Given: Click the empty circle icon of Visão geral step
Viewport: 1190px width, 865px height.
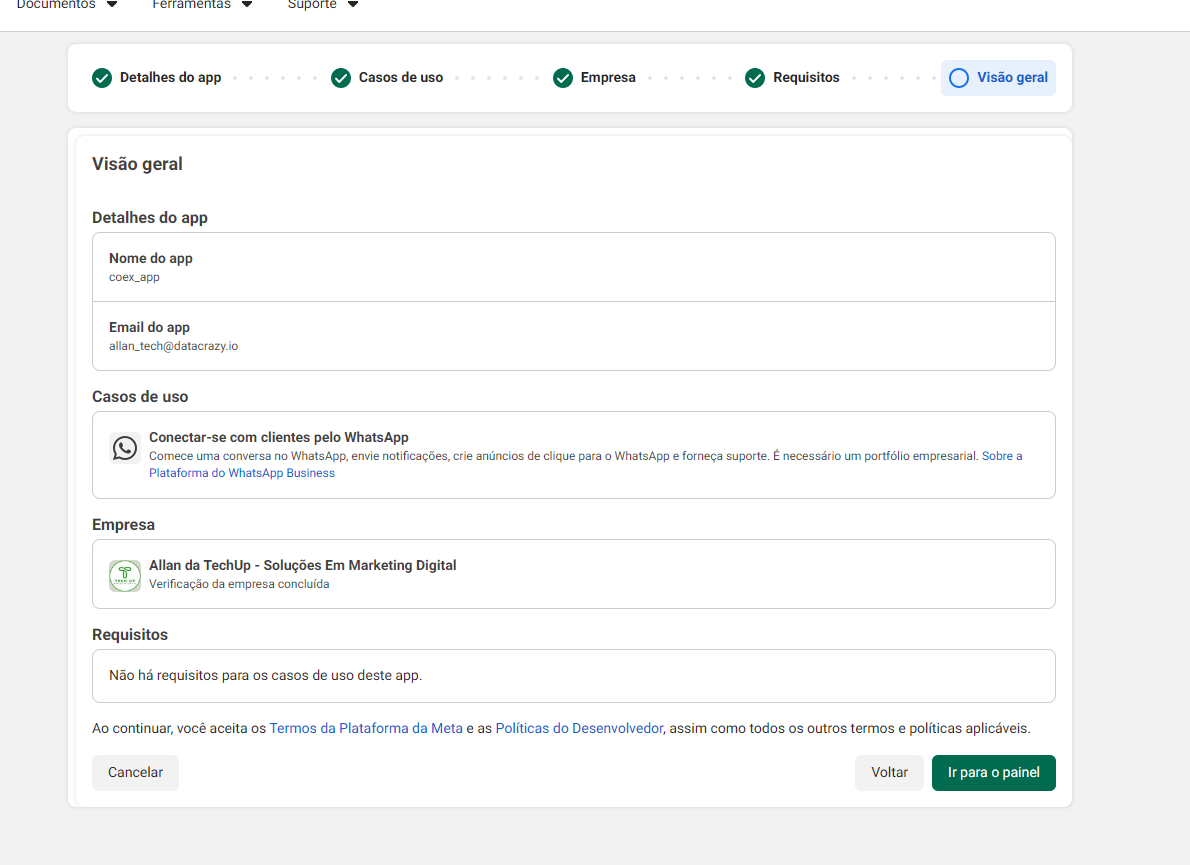Looking at the screenshot, I should tap(959, 78).
